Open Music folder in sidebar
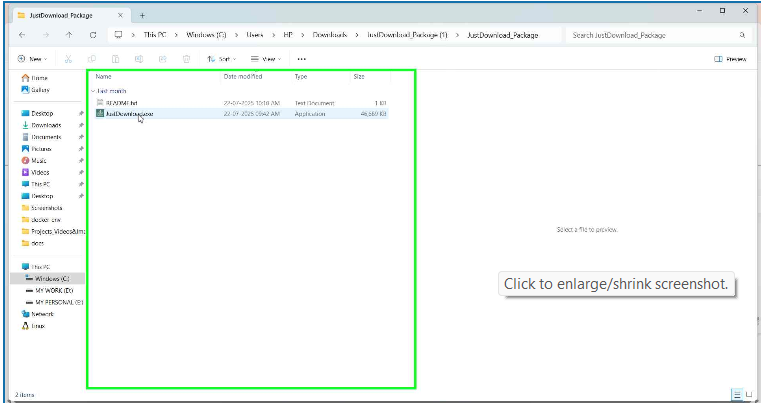Viewport: 761px width, 403px height. click(x=39, y=160)
